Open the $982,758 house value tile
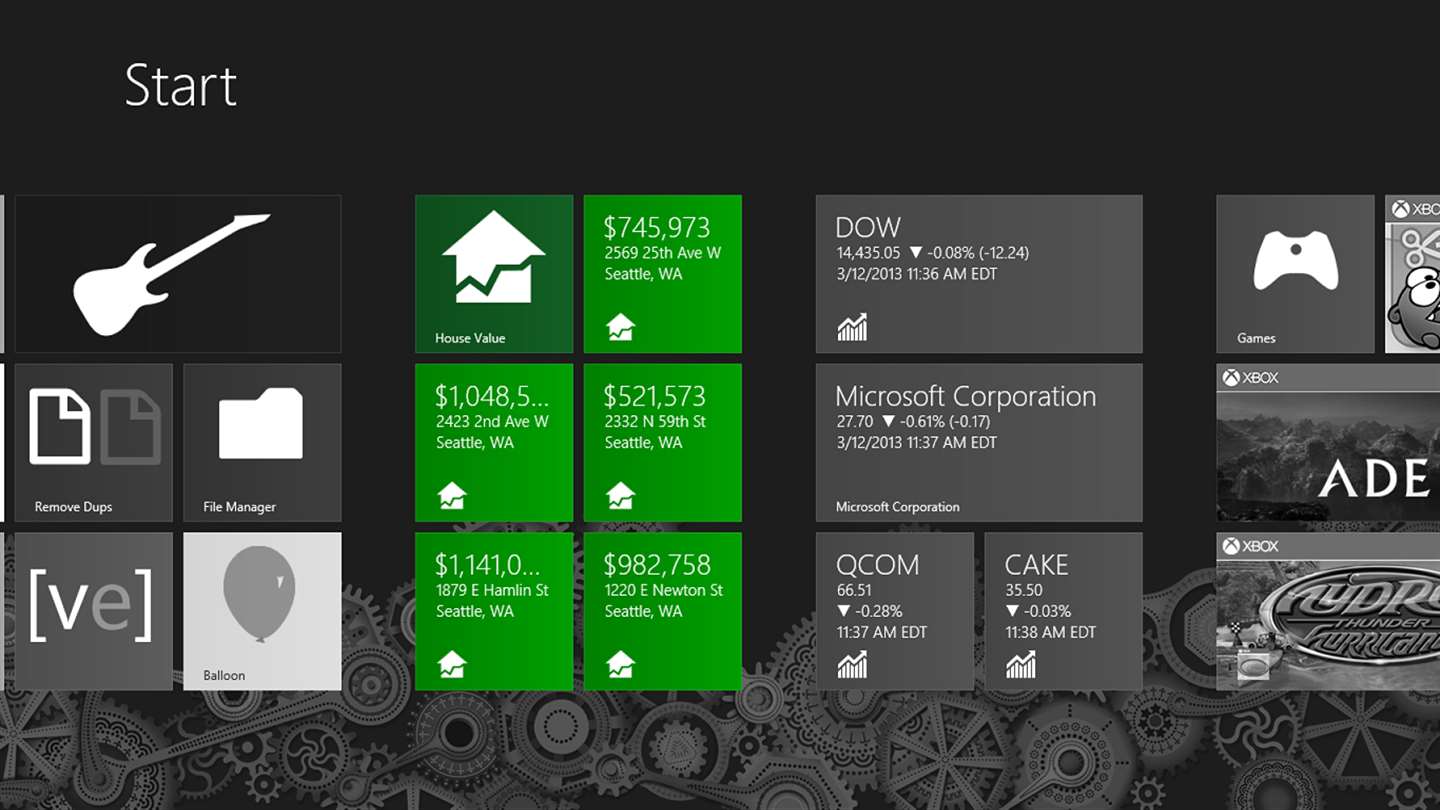 coord(663,611)
